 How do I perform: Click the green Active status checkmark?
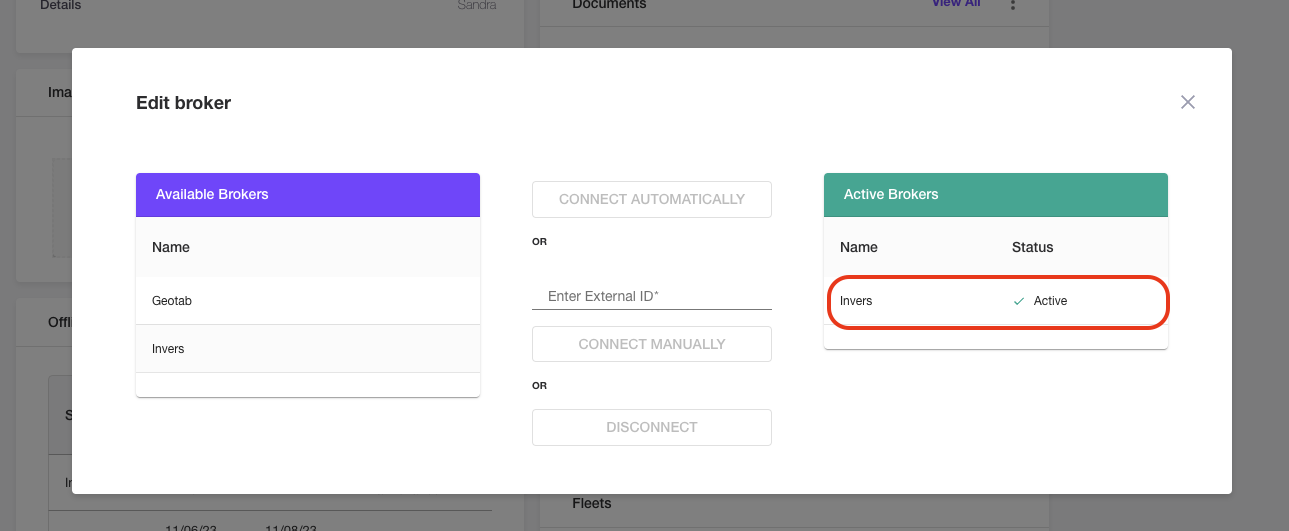click(x=1019, y=301)
